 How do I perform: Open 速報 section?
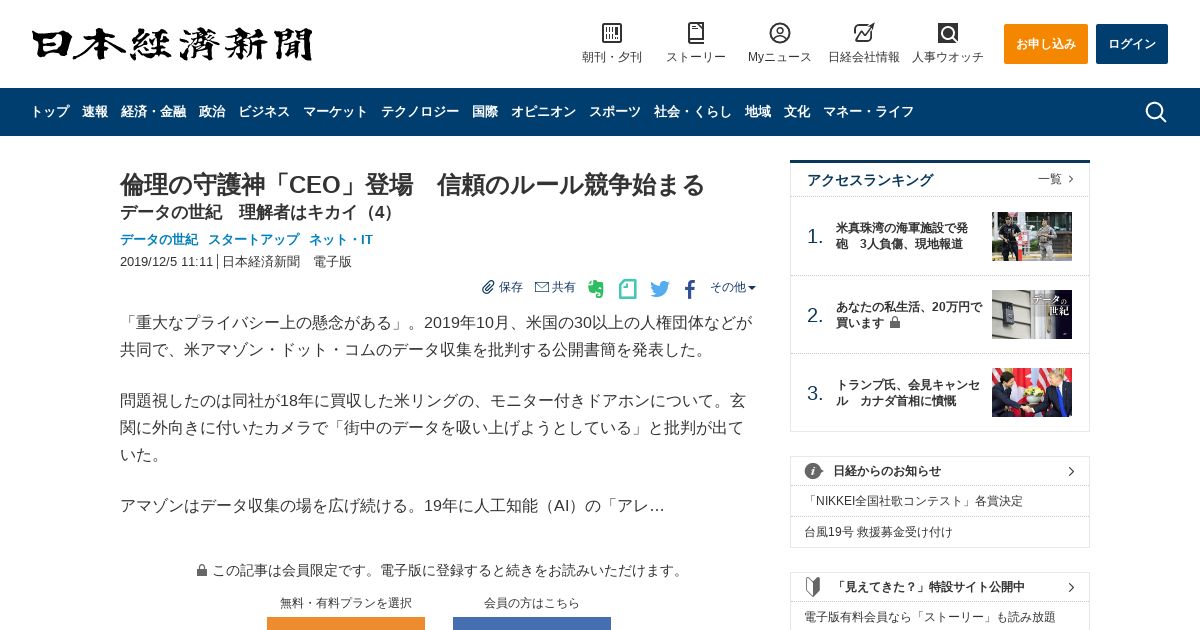95,112
